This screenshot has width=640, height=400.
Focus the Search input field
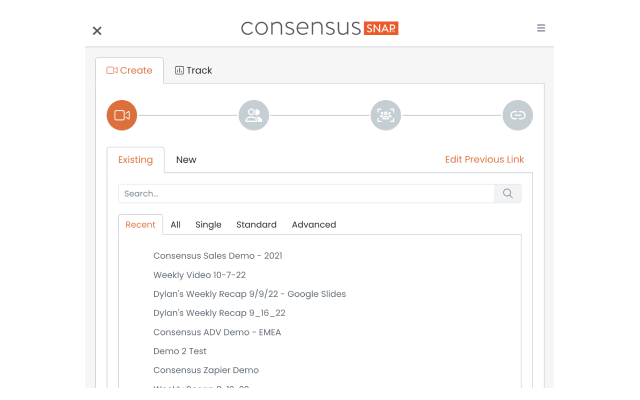pyautogui.click(x=306, y=193)
